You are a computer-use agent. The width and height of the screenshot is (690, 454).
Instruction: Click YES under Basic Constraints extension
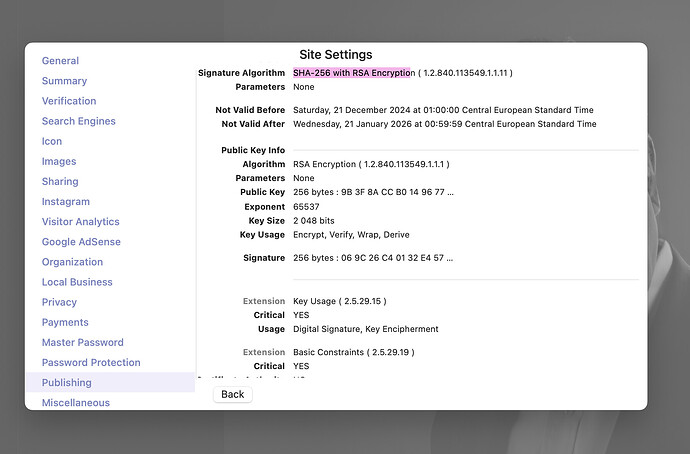point(301,366)
